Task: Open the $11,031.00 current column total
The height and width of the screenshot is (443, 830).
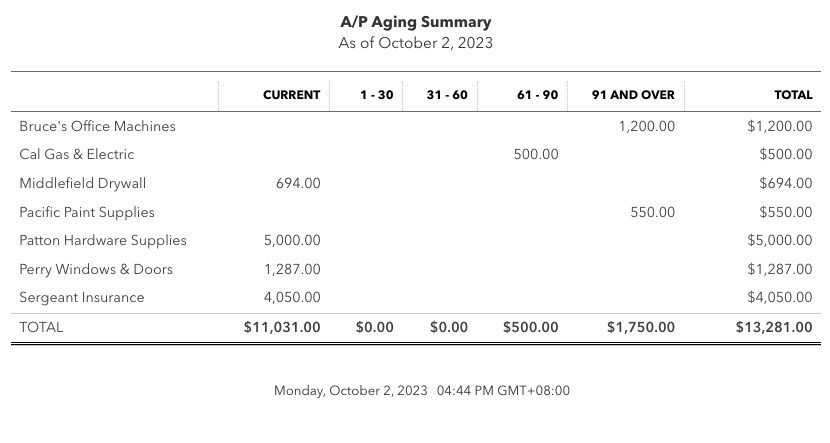Action: (x=282, y=327)
